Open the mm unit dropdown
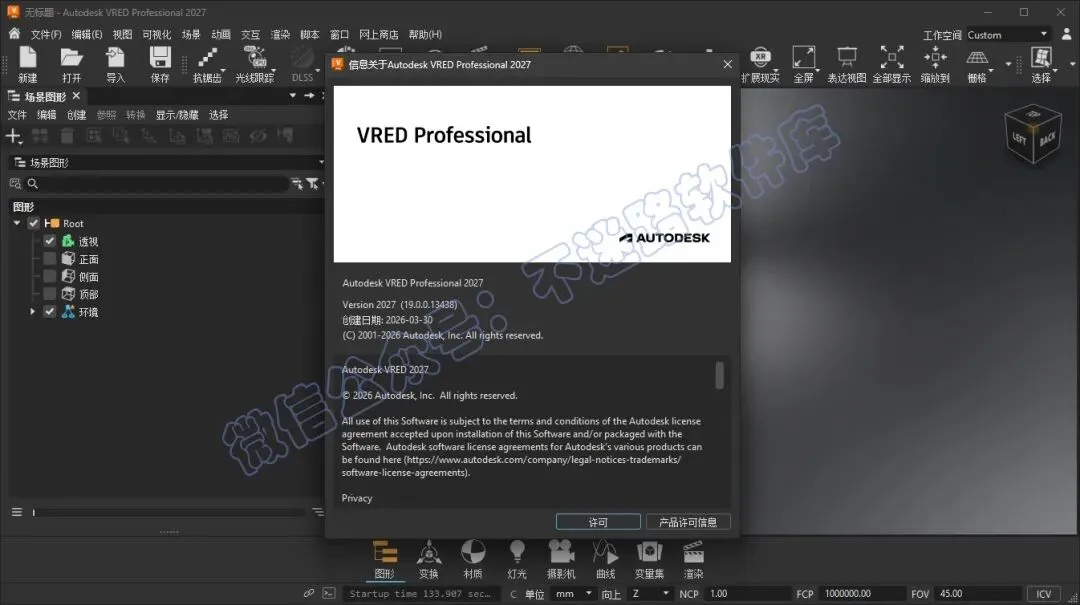 point(574,594)
